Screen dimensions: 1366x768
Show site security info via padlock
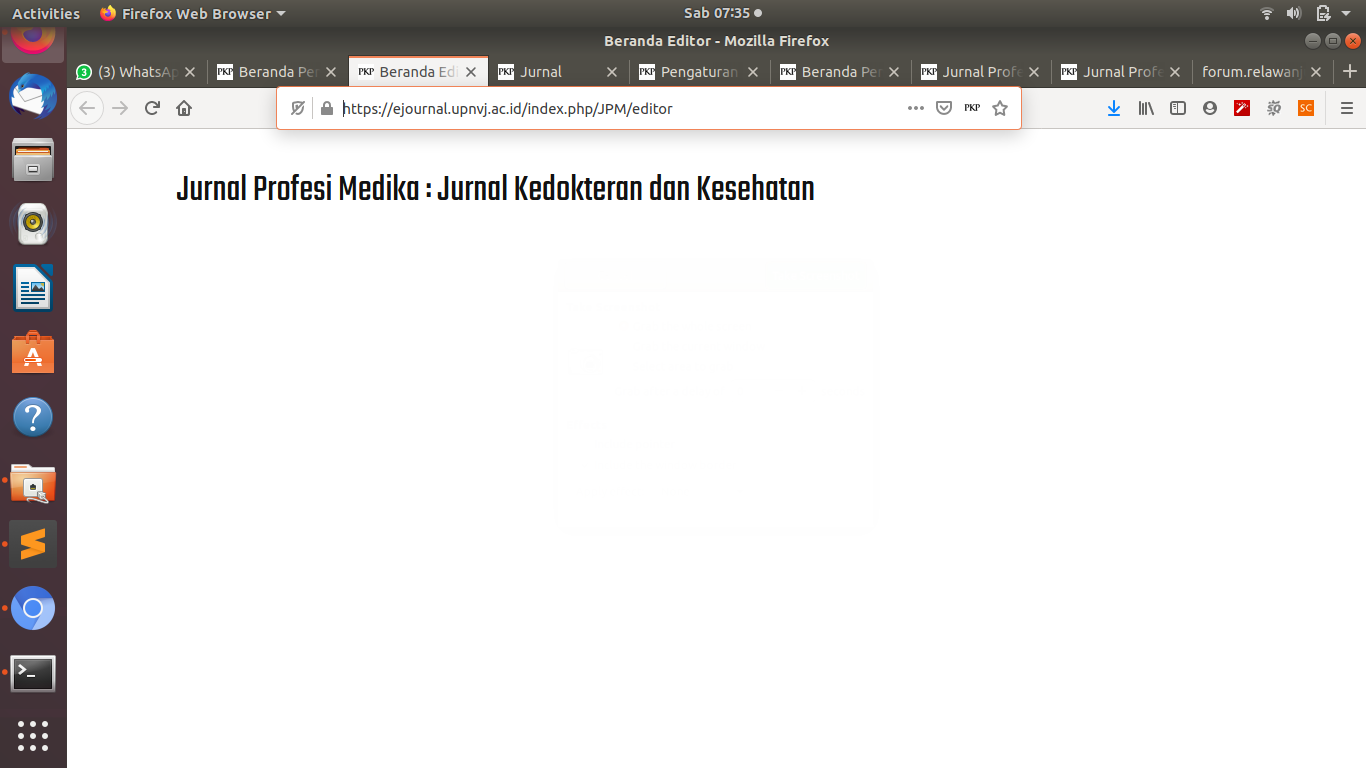point(325,108)
